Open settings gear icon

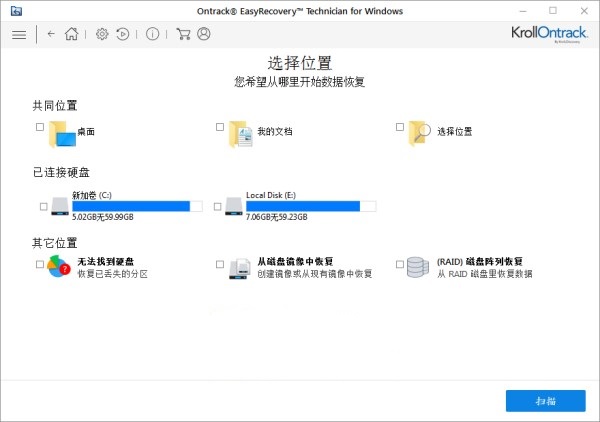102,34
